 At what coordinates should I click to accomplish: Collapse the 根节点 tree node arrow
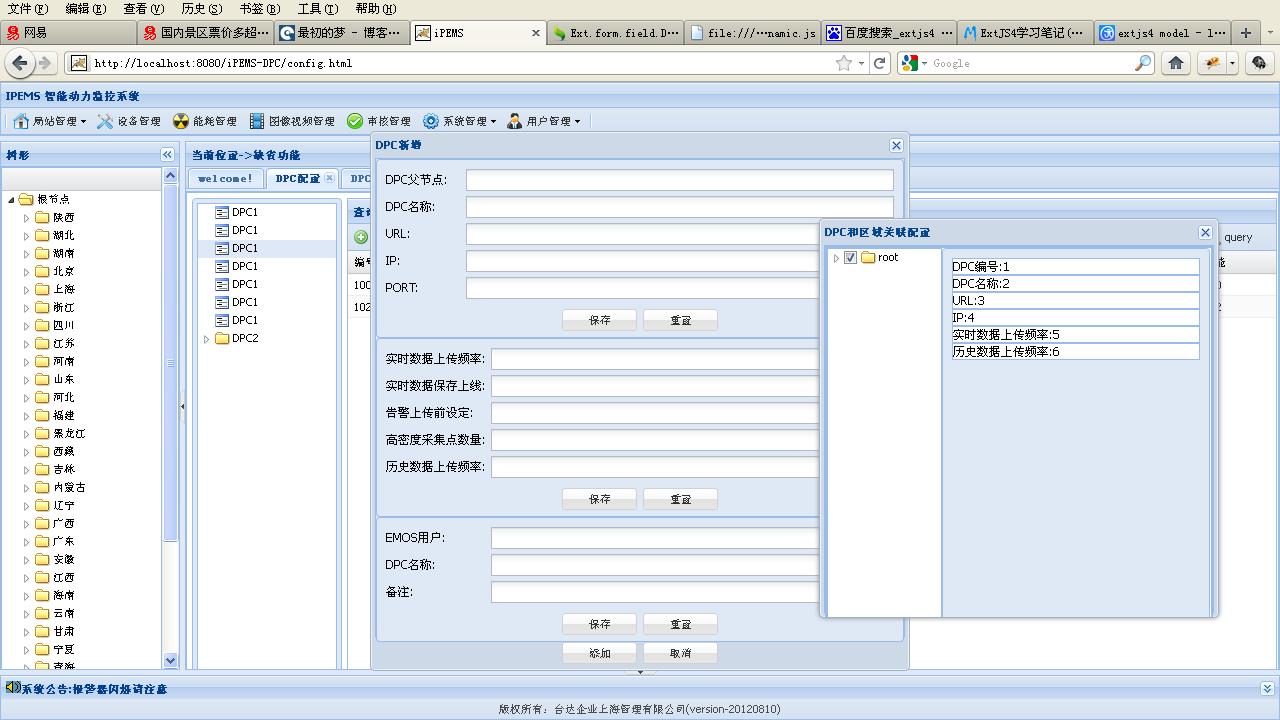click(x=11, y=199)
